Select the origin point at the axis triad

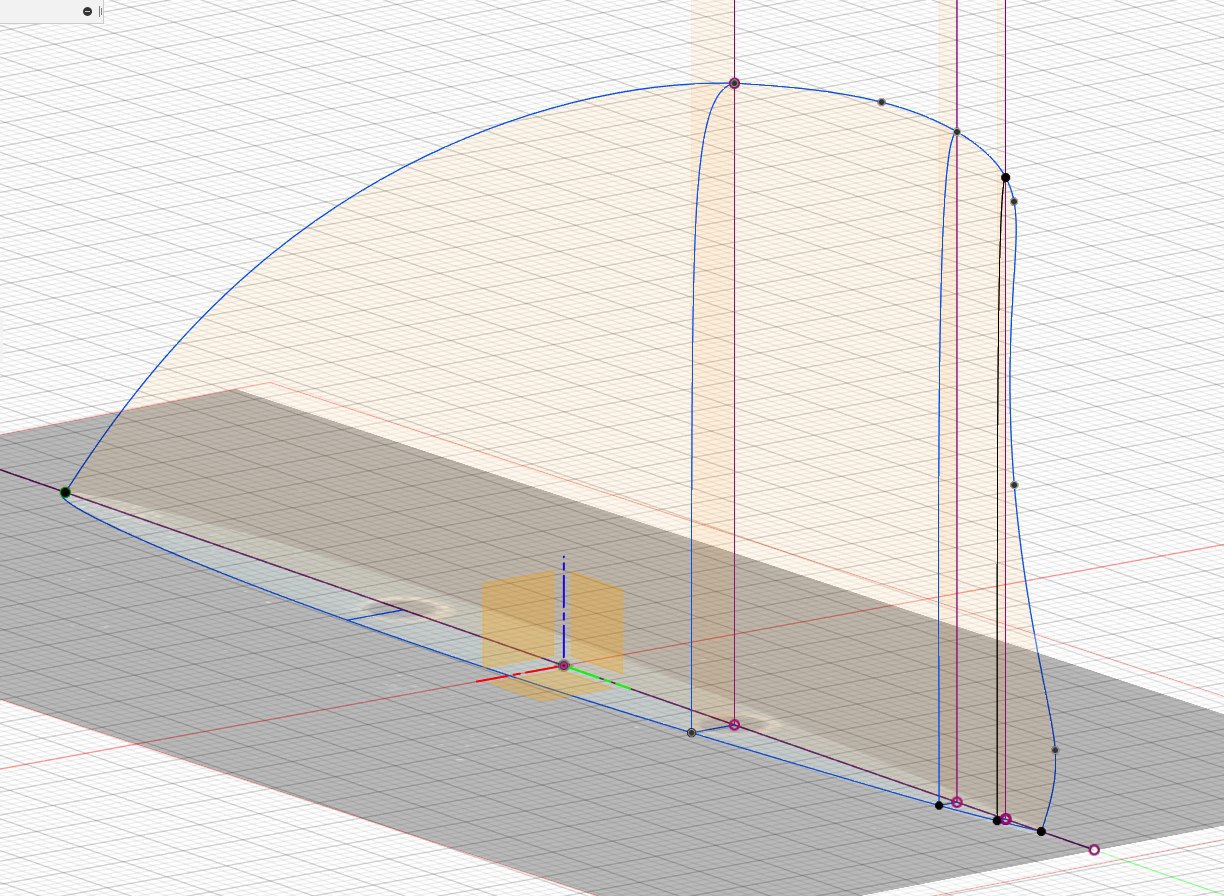[564, 665]
